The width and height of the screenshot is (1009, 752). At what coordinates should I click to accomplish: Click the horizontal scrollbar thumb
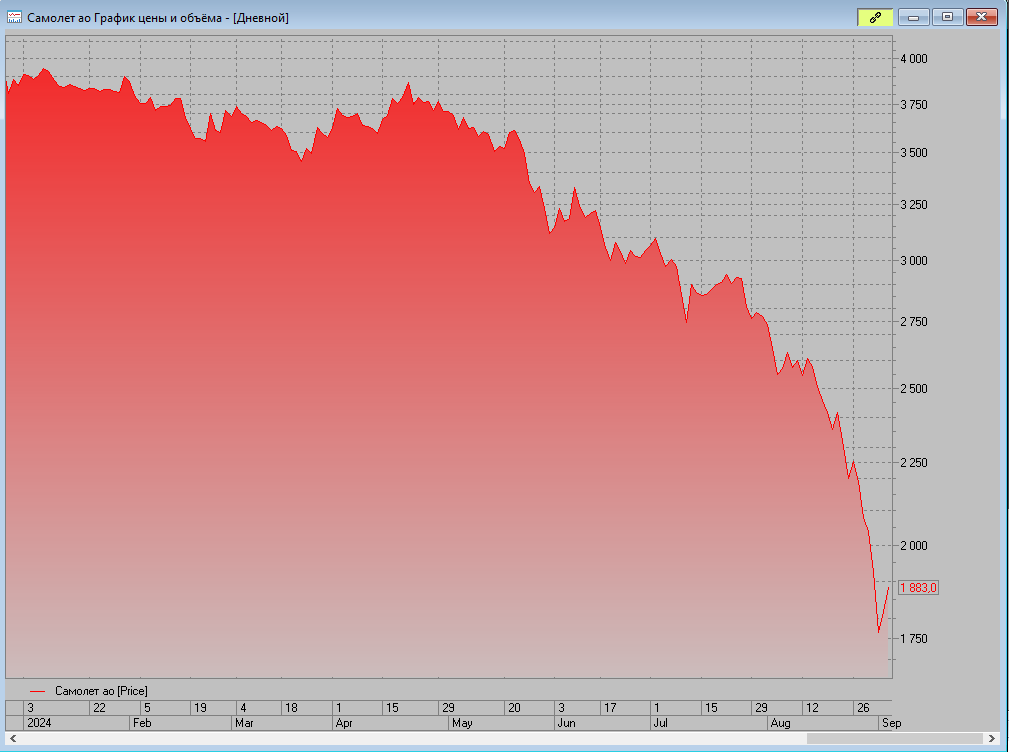(894, 738)
